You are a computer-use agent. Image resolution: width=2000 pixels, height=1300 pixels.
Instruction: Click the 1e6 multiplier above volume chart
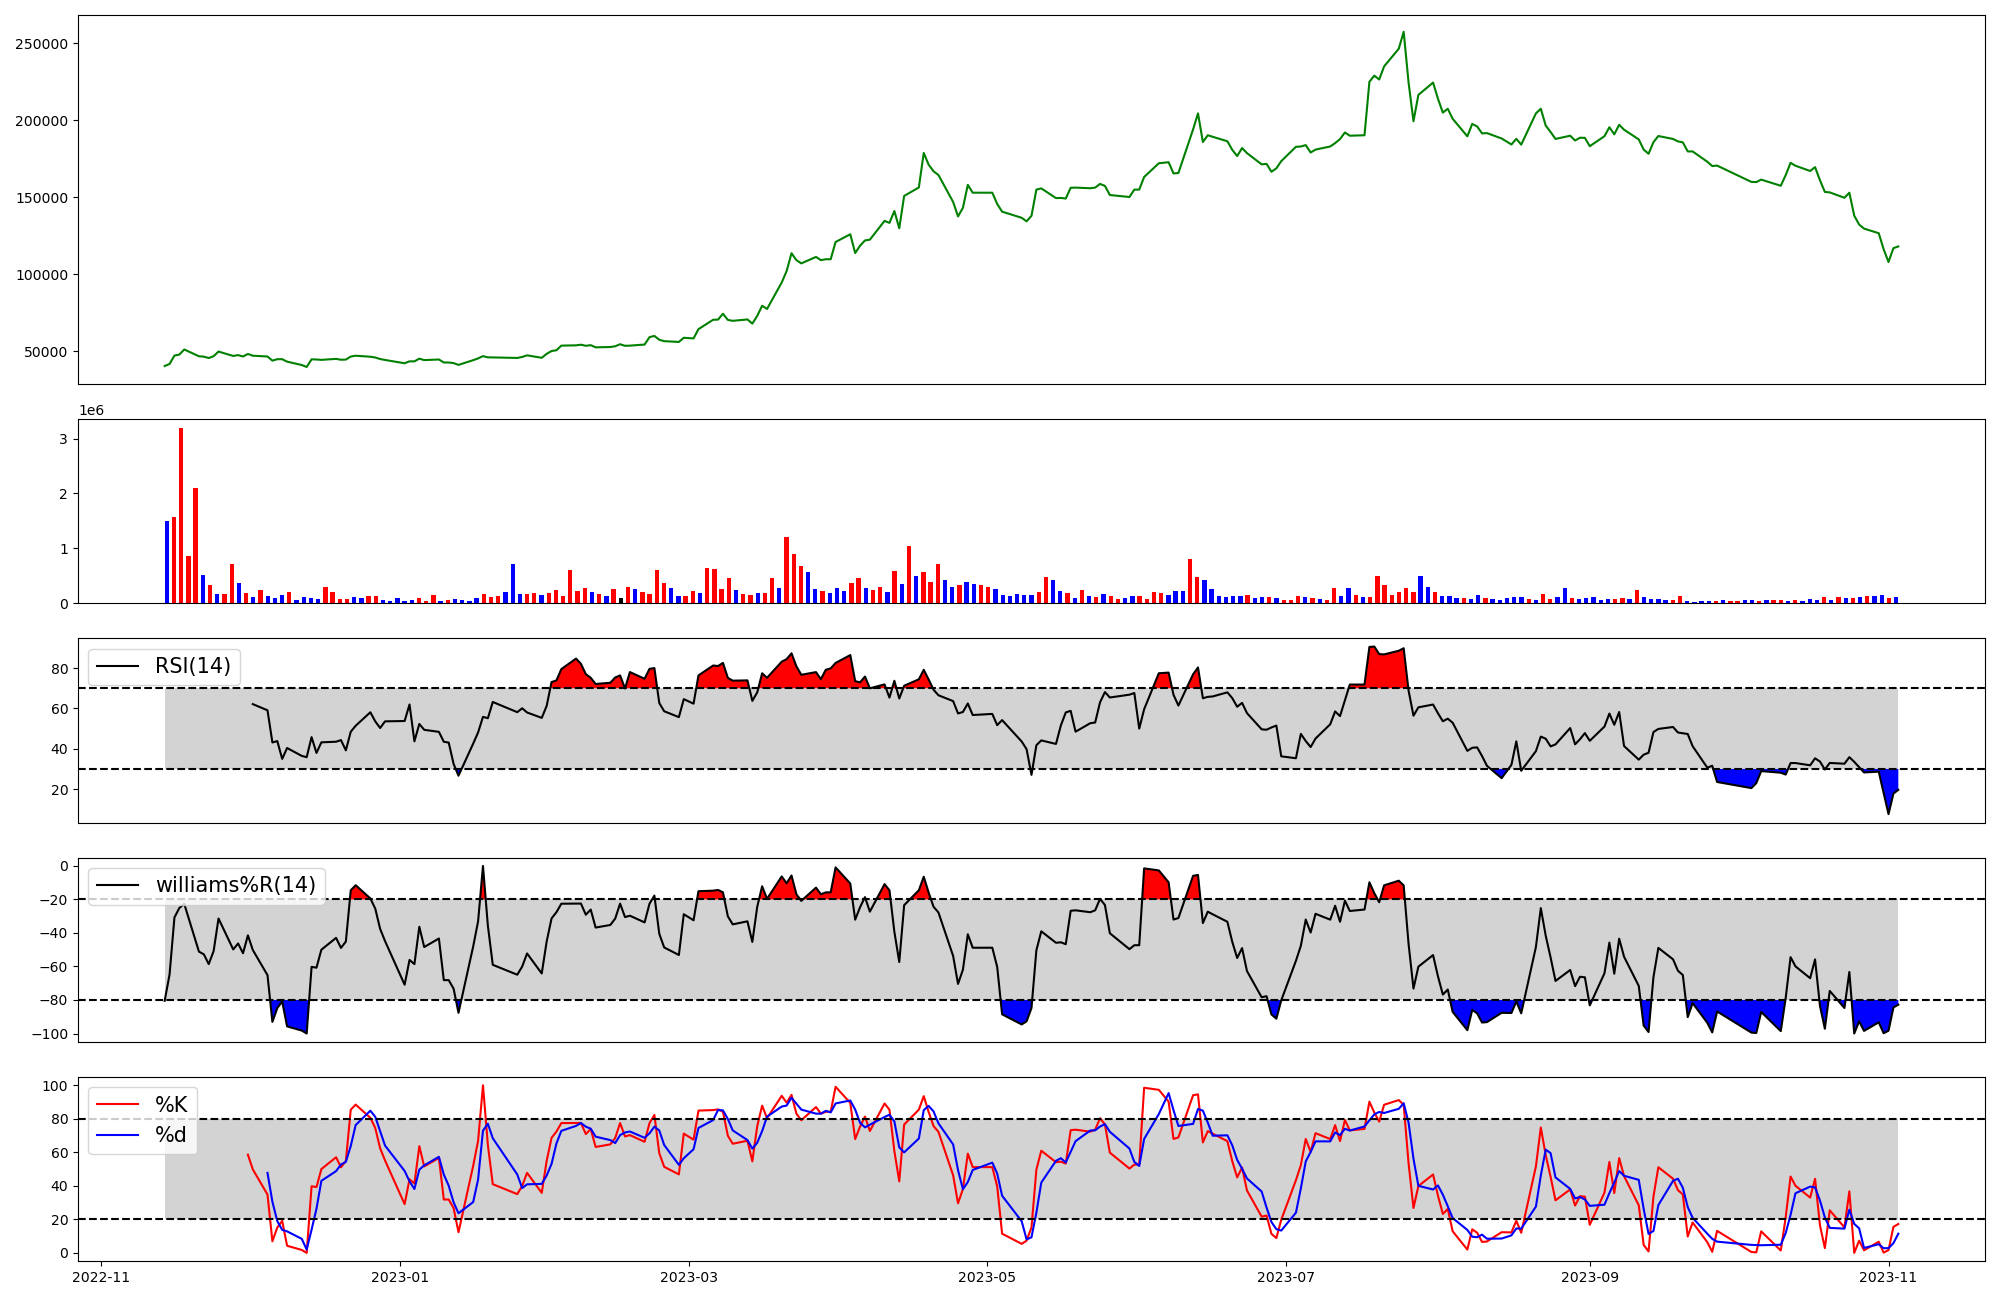tap(91, 411)
